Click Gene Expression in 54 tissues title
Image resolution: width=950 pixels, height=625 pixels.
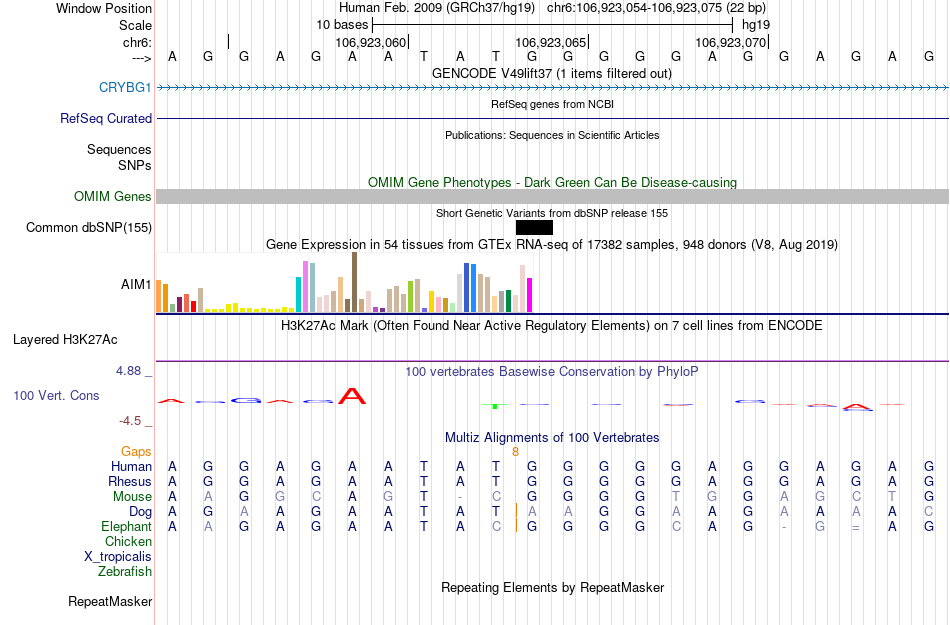click(552, 245)
